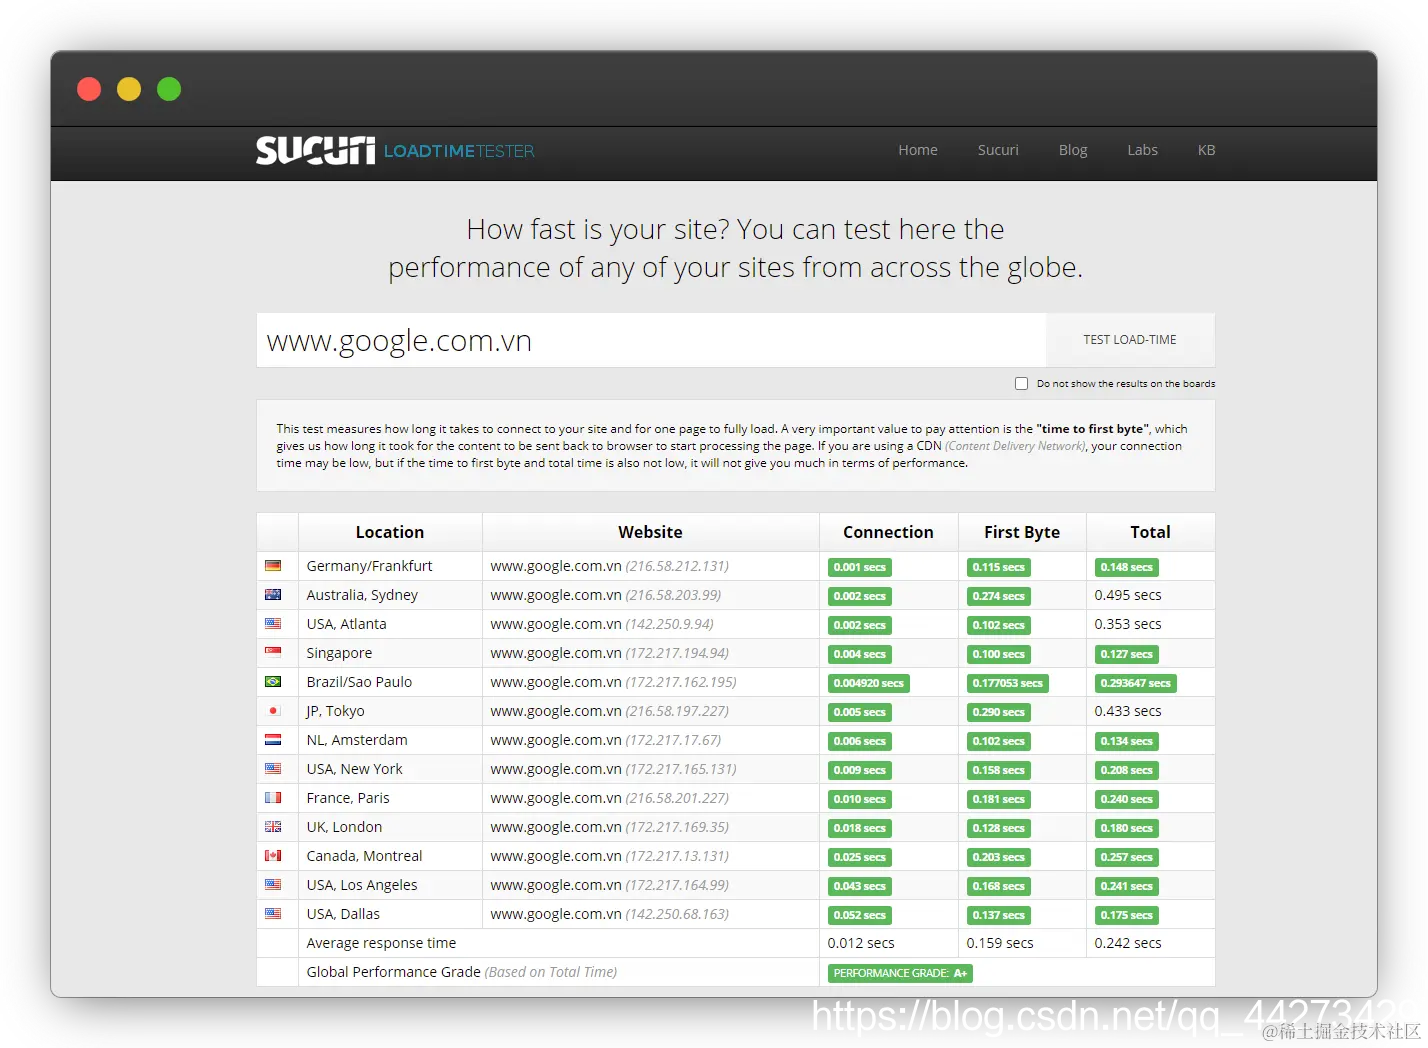The image size is (1428, 1048).
Task: Click the First Byte column header
Action: tap(1022, 532)
